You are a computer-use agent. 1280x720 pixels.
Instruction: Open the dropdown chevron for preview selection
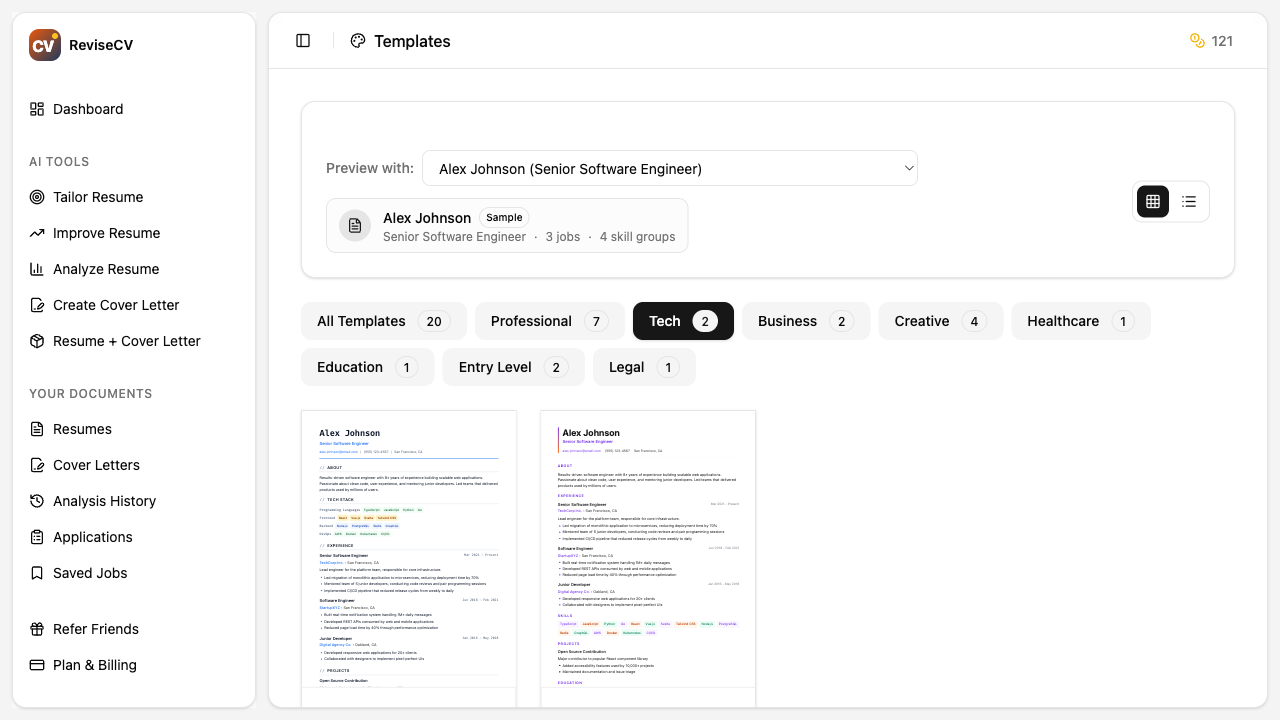click(x=908, y=168)
